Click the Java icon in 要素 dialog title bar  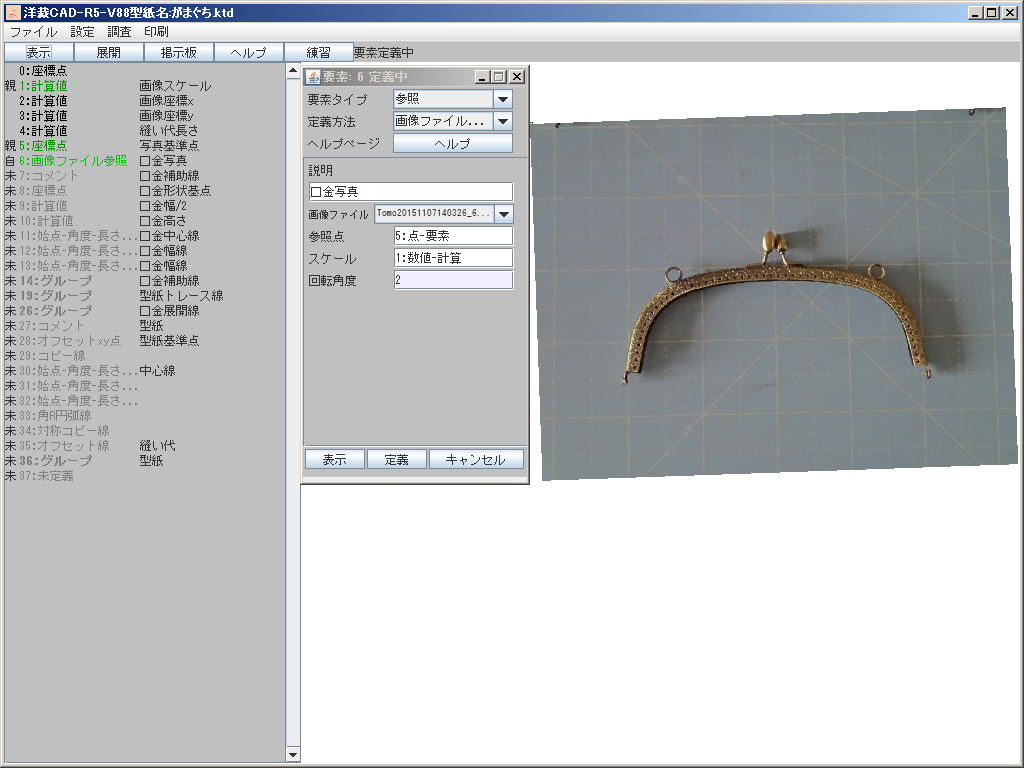(x=313, y=77)
